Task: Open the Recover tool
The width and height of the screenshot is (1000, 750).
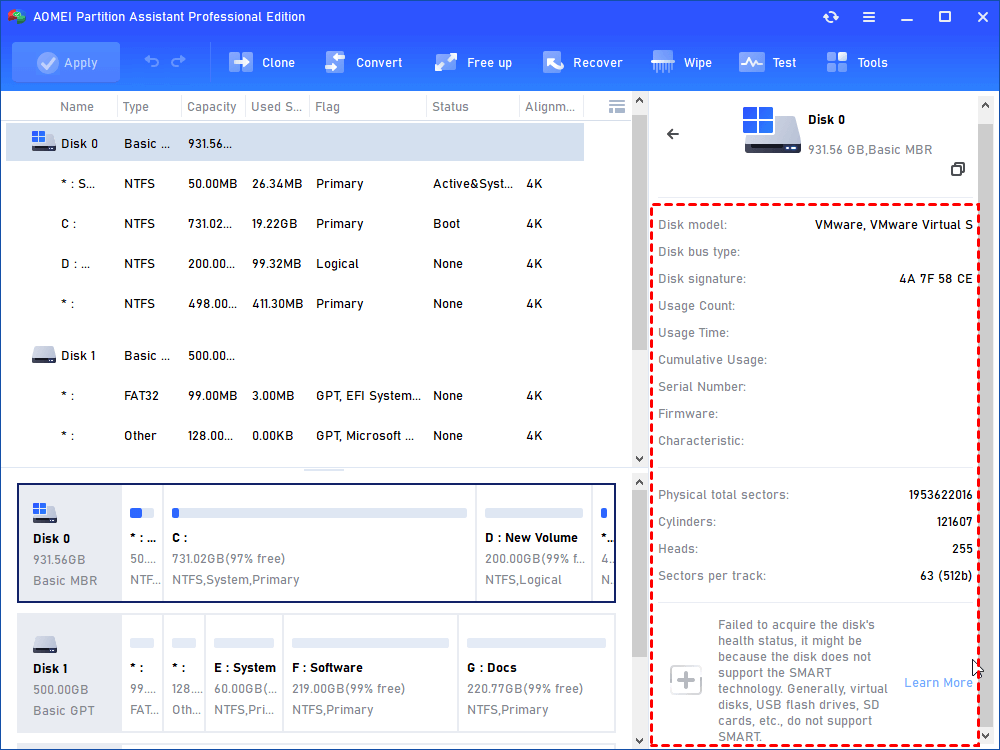Action: (x=582, y=62)
